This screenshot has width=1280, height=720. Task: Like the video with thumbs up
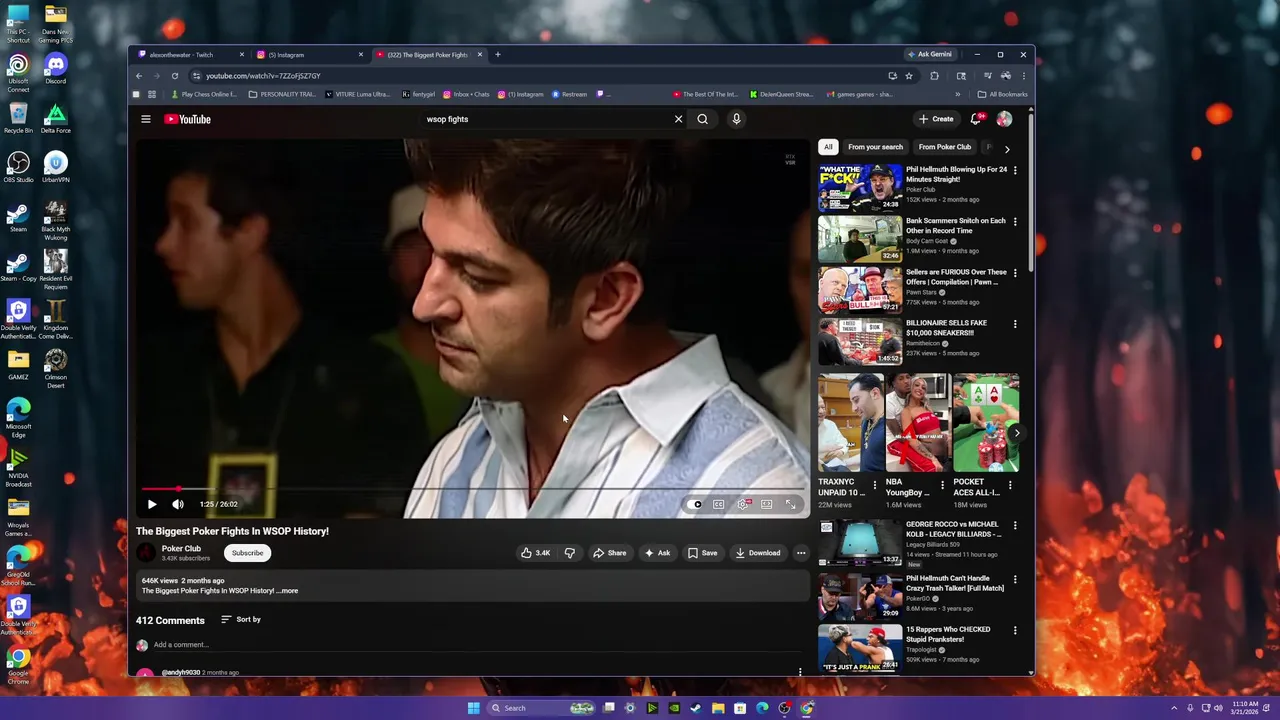[x=536, y=553]
